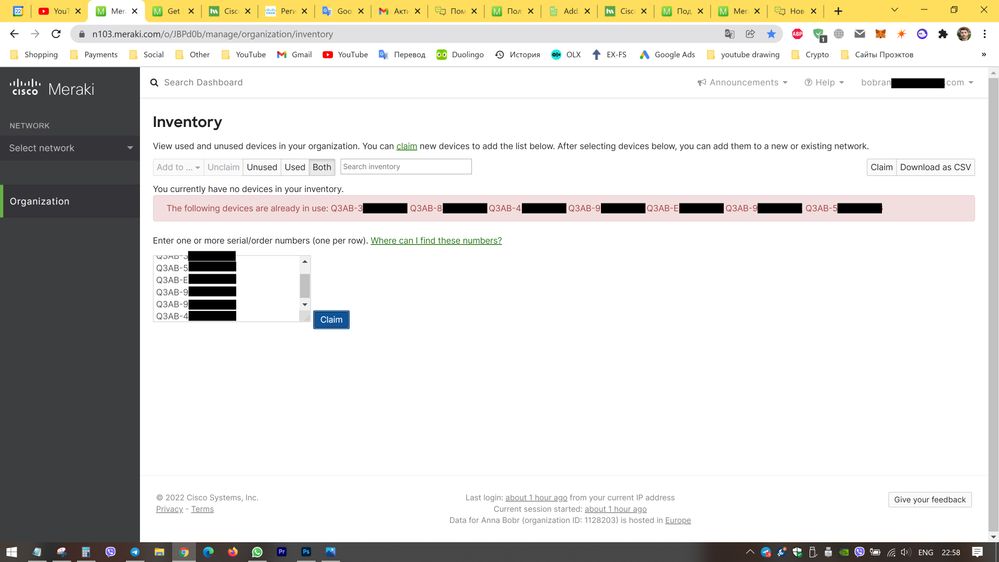This screenshot has width=999, height=562.
Task: Open Viber from the taskbar
Action: [x=110, y=552]
